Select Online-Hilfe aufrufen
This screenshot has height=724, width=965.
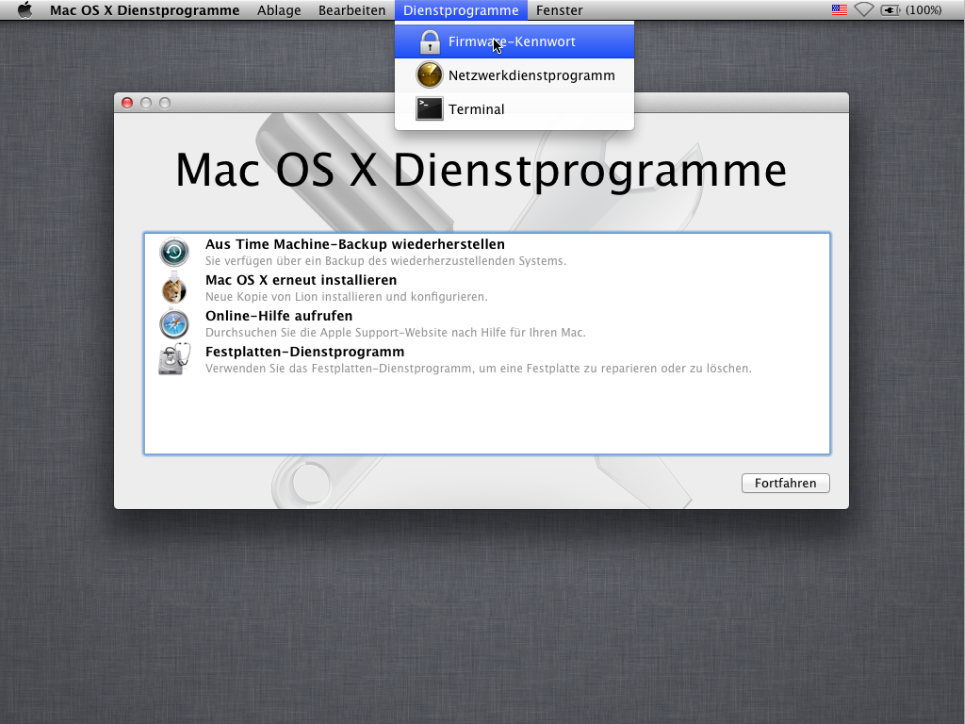pyautogui.click(x=279, y=316)
